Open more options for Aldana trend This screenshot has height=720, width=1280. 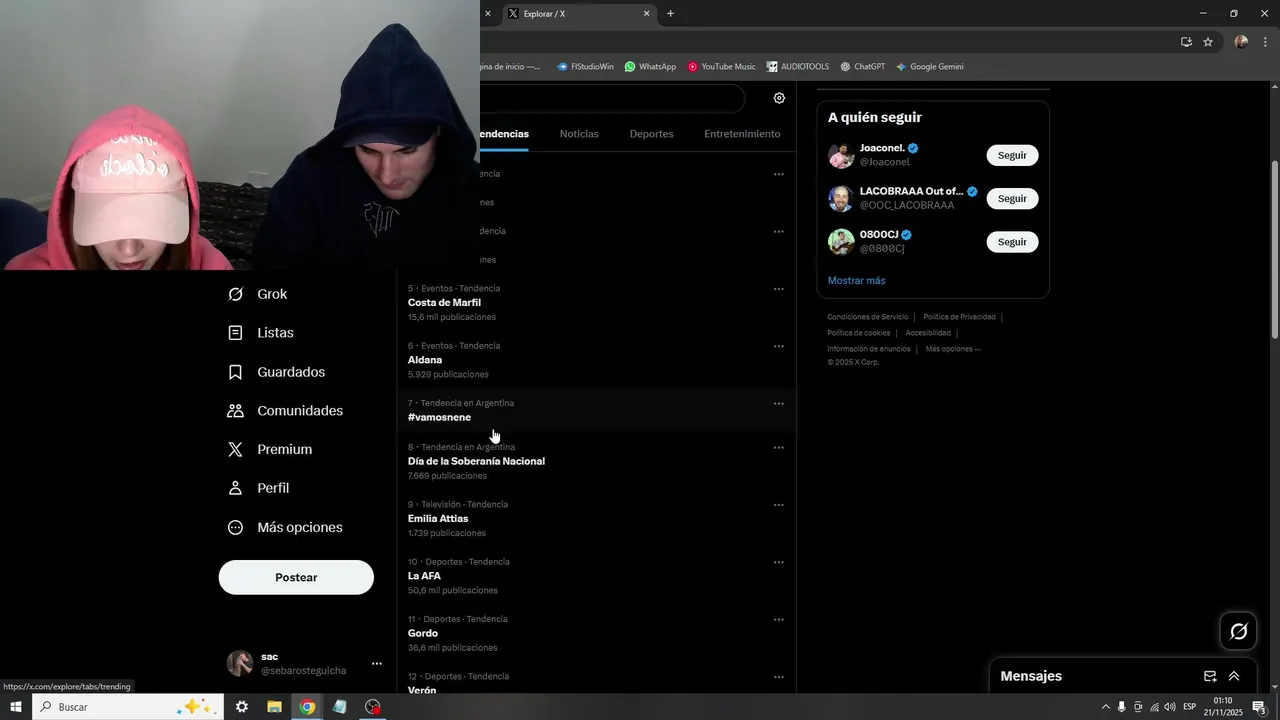[x=778, y=346]
